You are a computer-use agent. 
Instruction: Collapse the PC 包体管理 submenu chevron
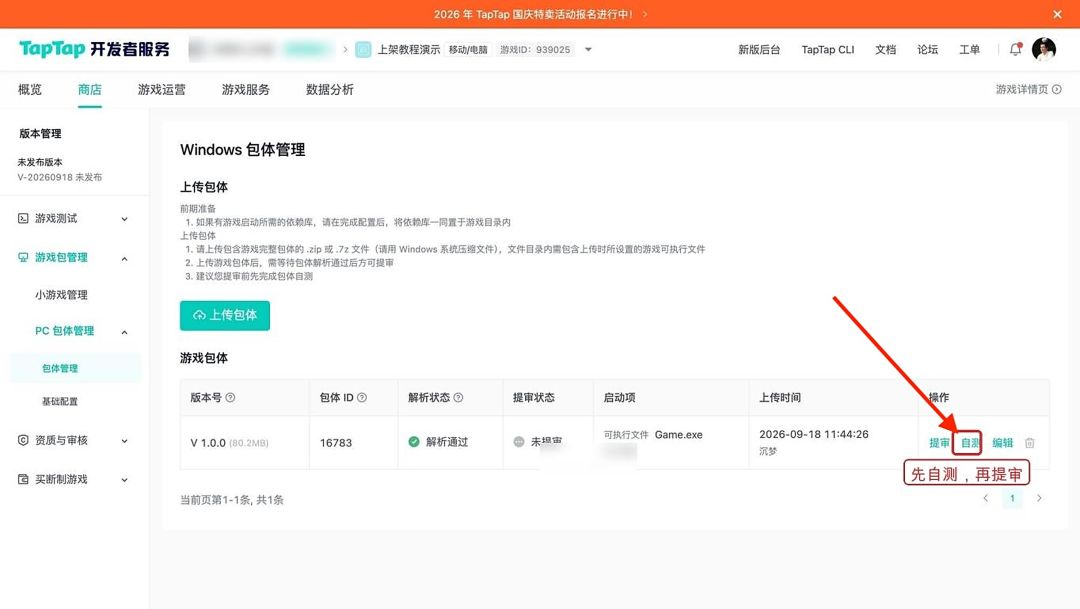125,332
